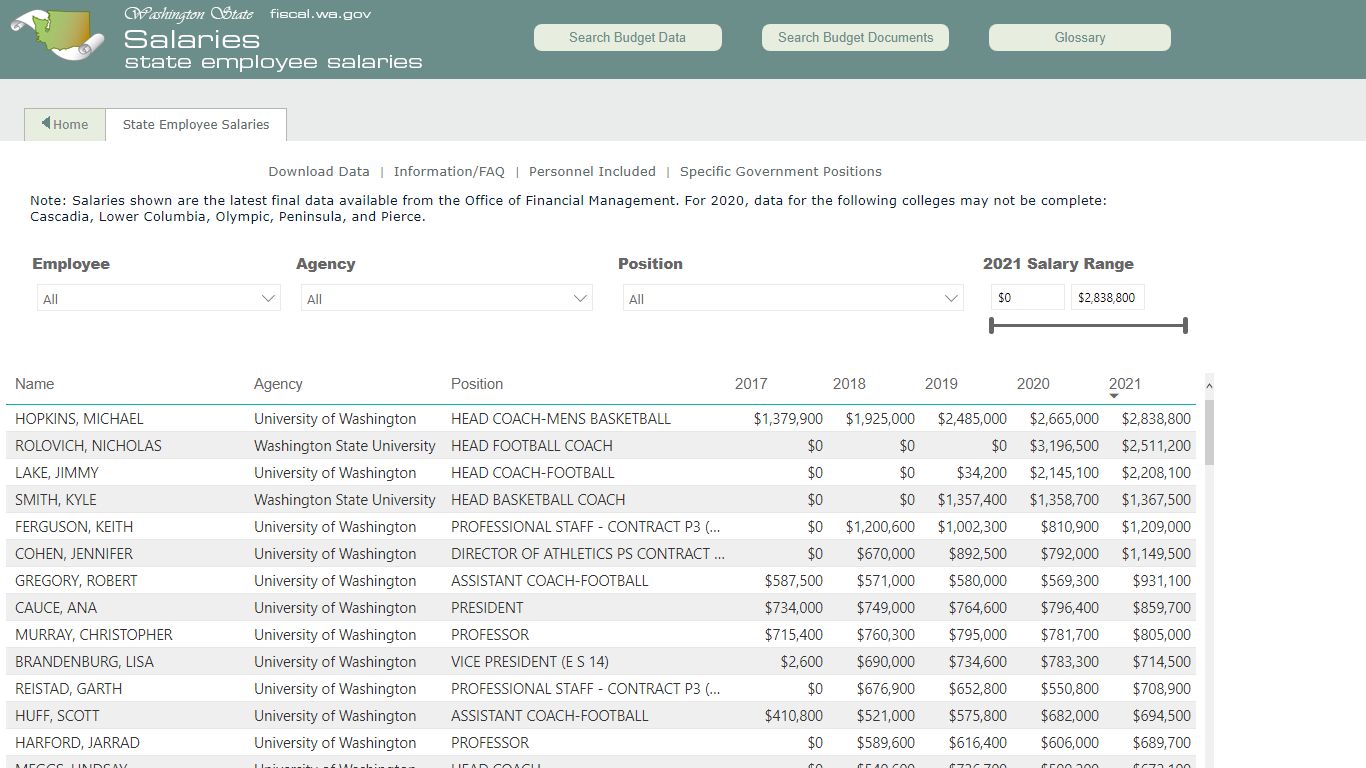Viewport: 1366px width, 768px height.
Task: Sort by the Name column header
Action: pos(35,384)
